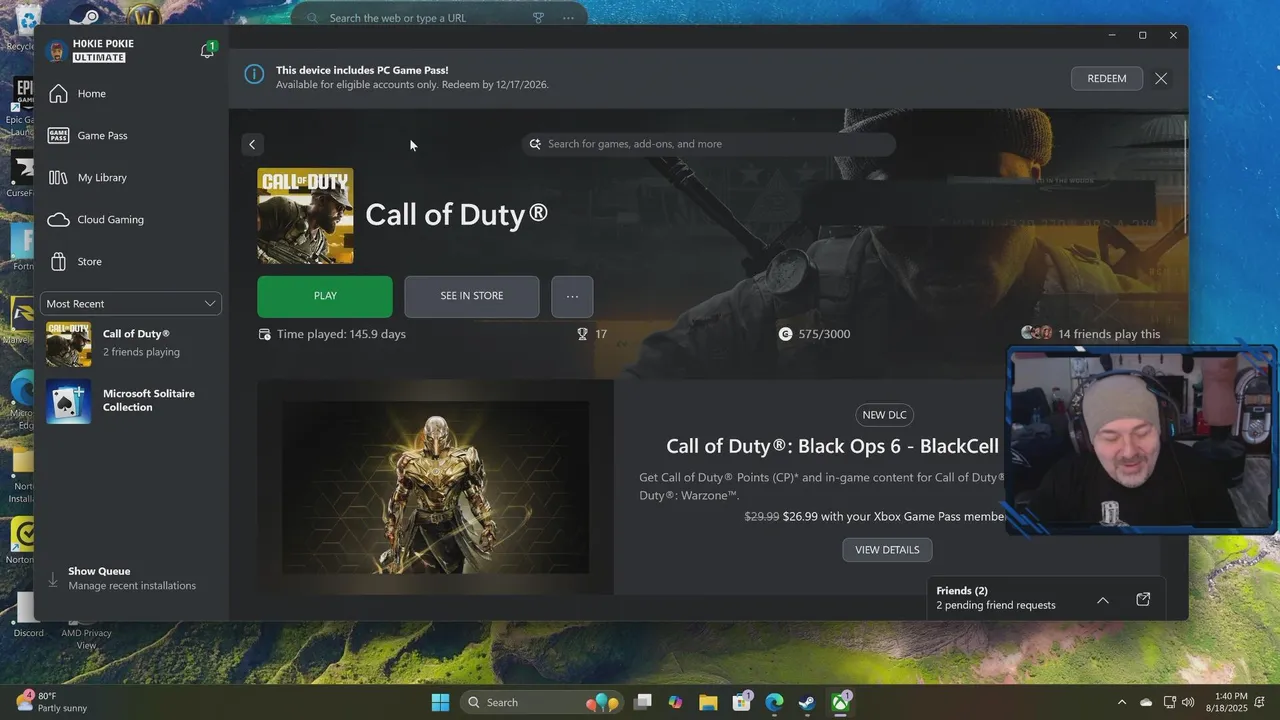
Task: Open File Explorer from the taskbar
Action: [708, 702]
